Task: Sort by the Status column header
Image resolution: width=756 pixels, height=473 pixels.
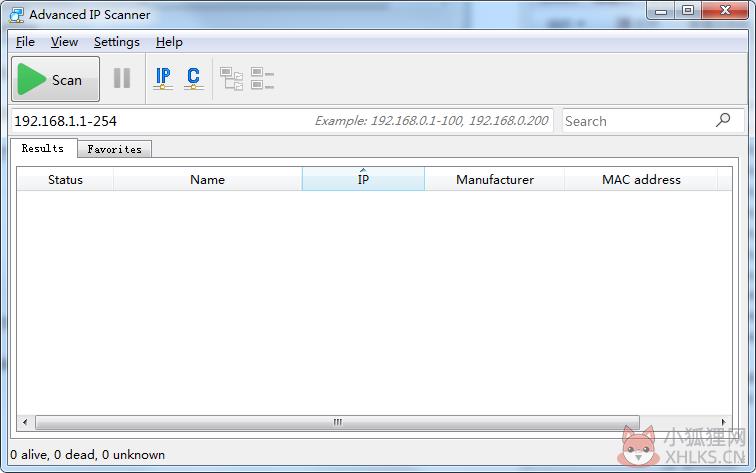Action: pyautogui.click(x=65, y=179)
